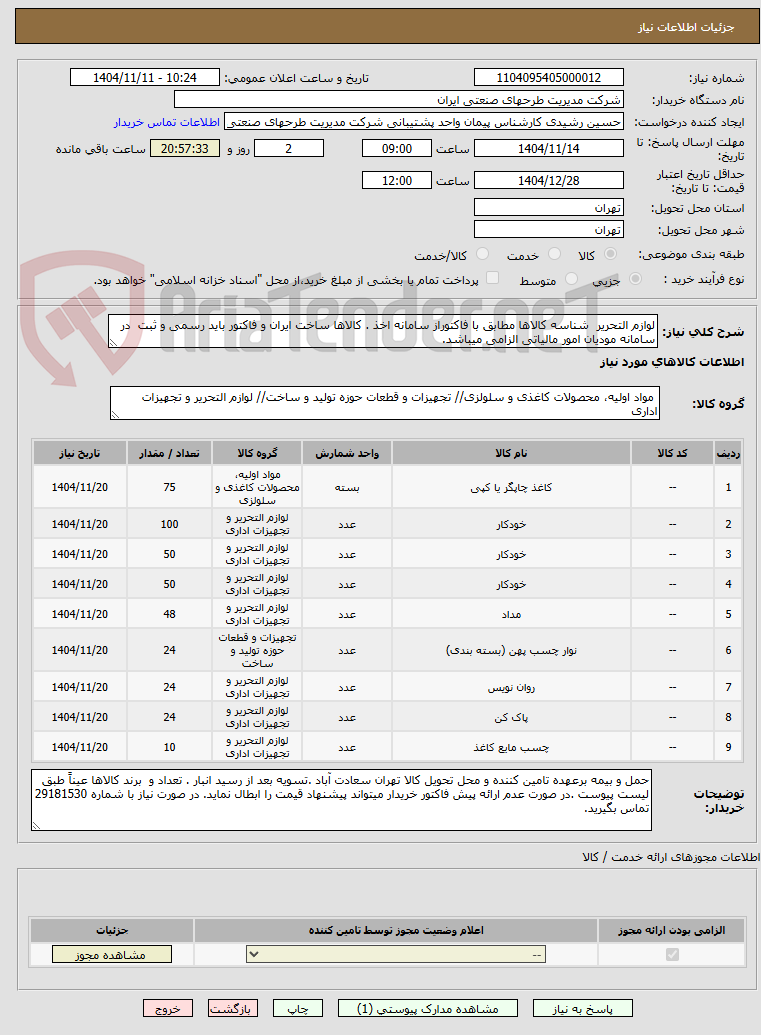Click the شرح کلی نیاز text area
Viewport: 761px width, 1035px height.
click(383, 331)
